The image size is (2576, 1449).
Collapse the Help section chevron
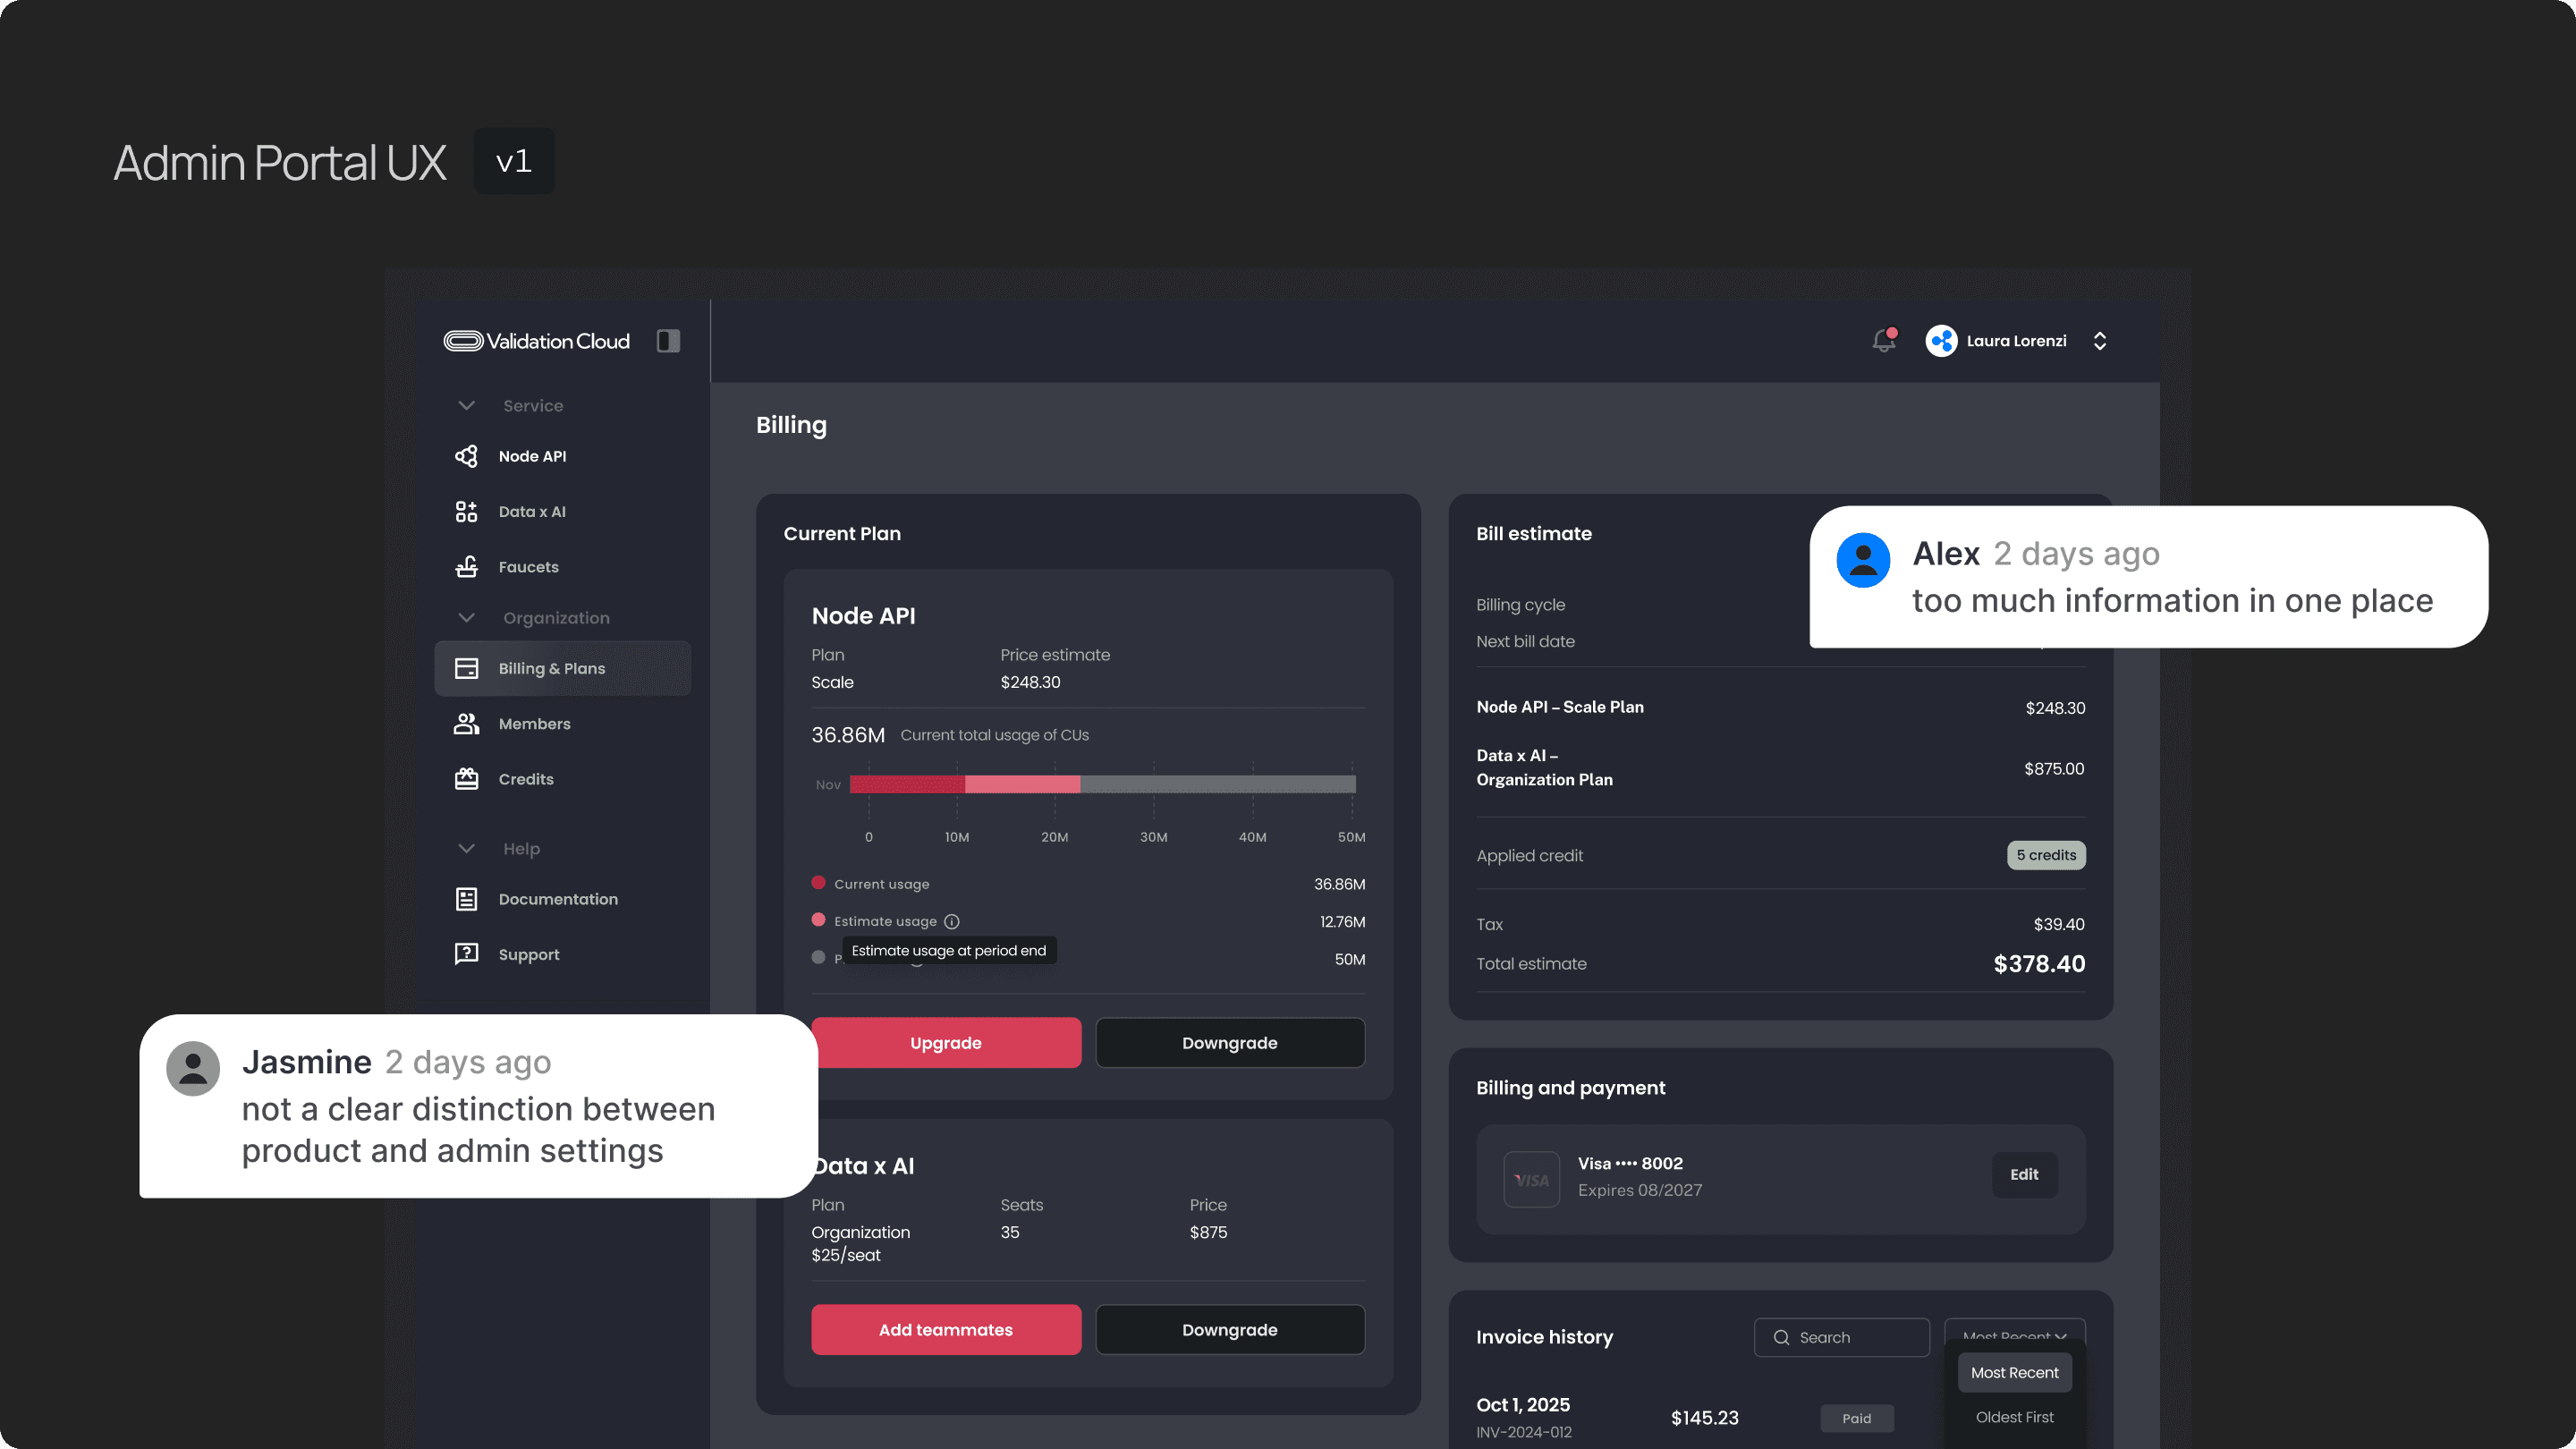(466, 849)
